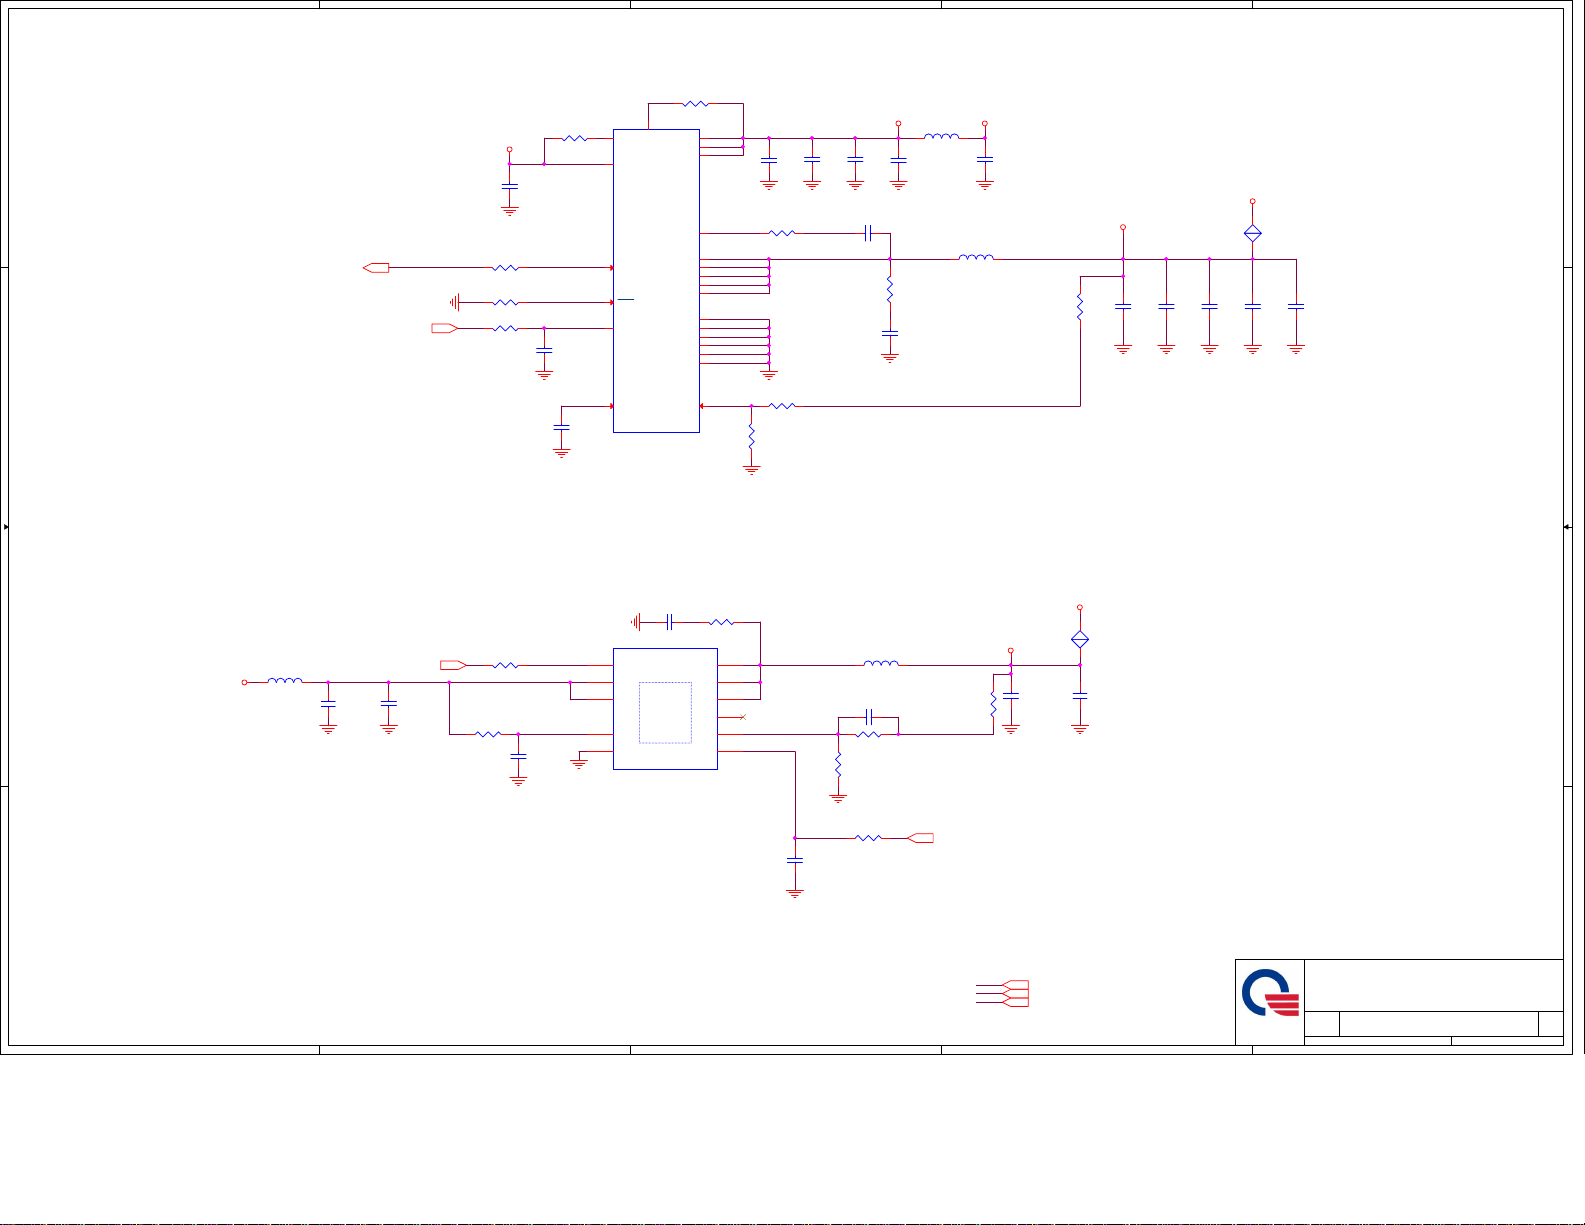This screenshot has width=1585, height=1225.
Task: Click the blue diamond symbol in upper circuit
Action: click(1252, 233)
